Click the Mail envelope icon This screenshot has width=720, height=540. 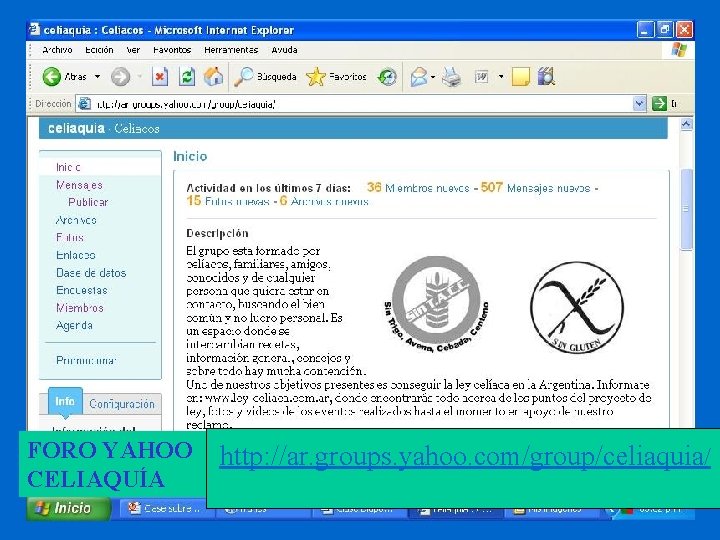[419, 77]
